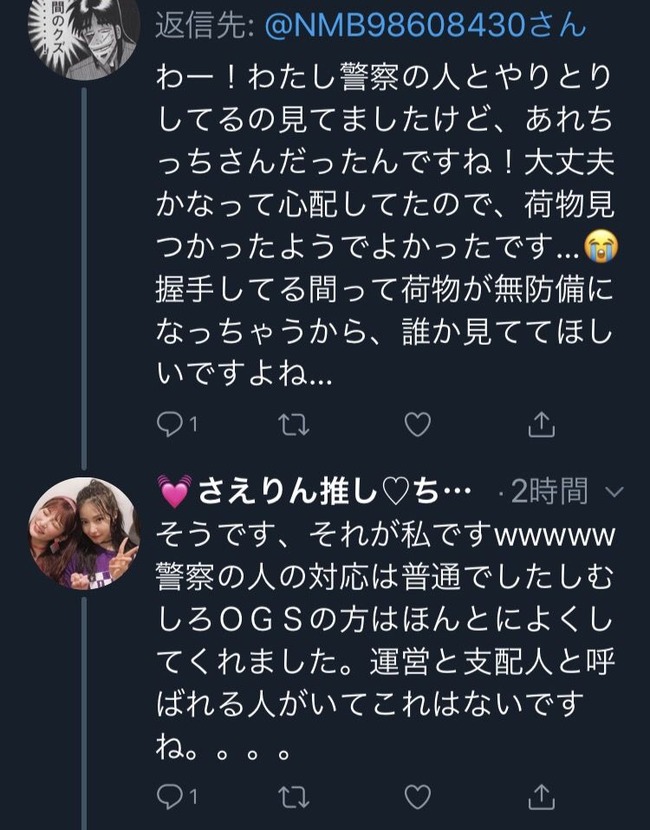Screen dimensions: 650x830
Task: Open the first tweet's text starting わー！
Action: [x=385, y=226]
